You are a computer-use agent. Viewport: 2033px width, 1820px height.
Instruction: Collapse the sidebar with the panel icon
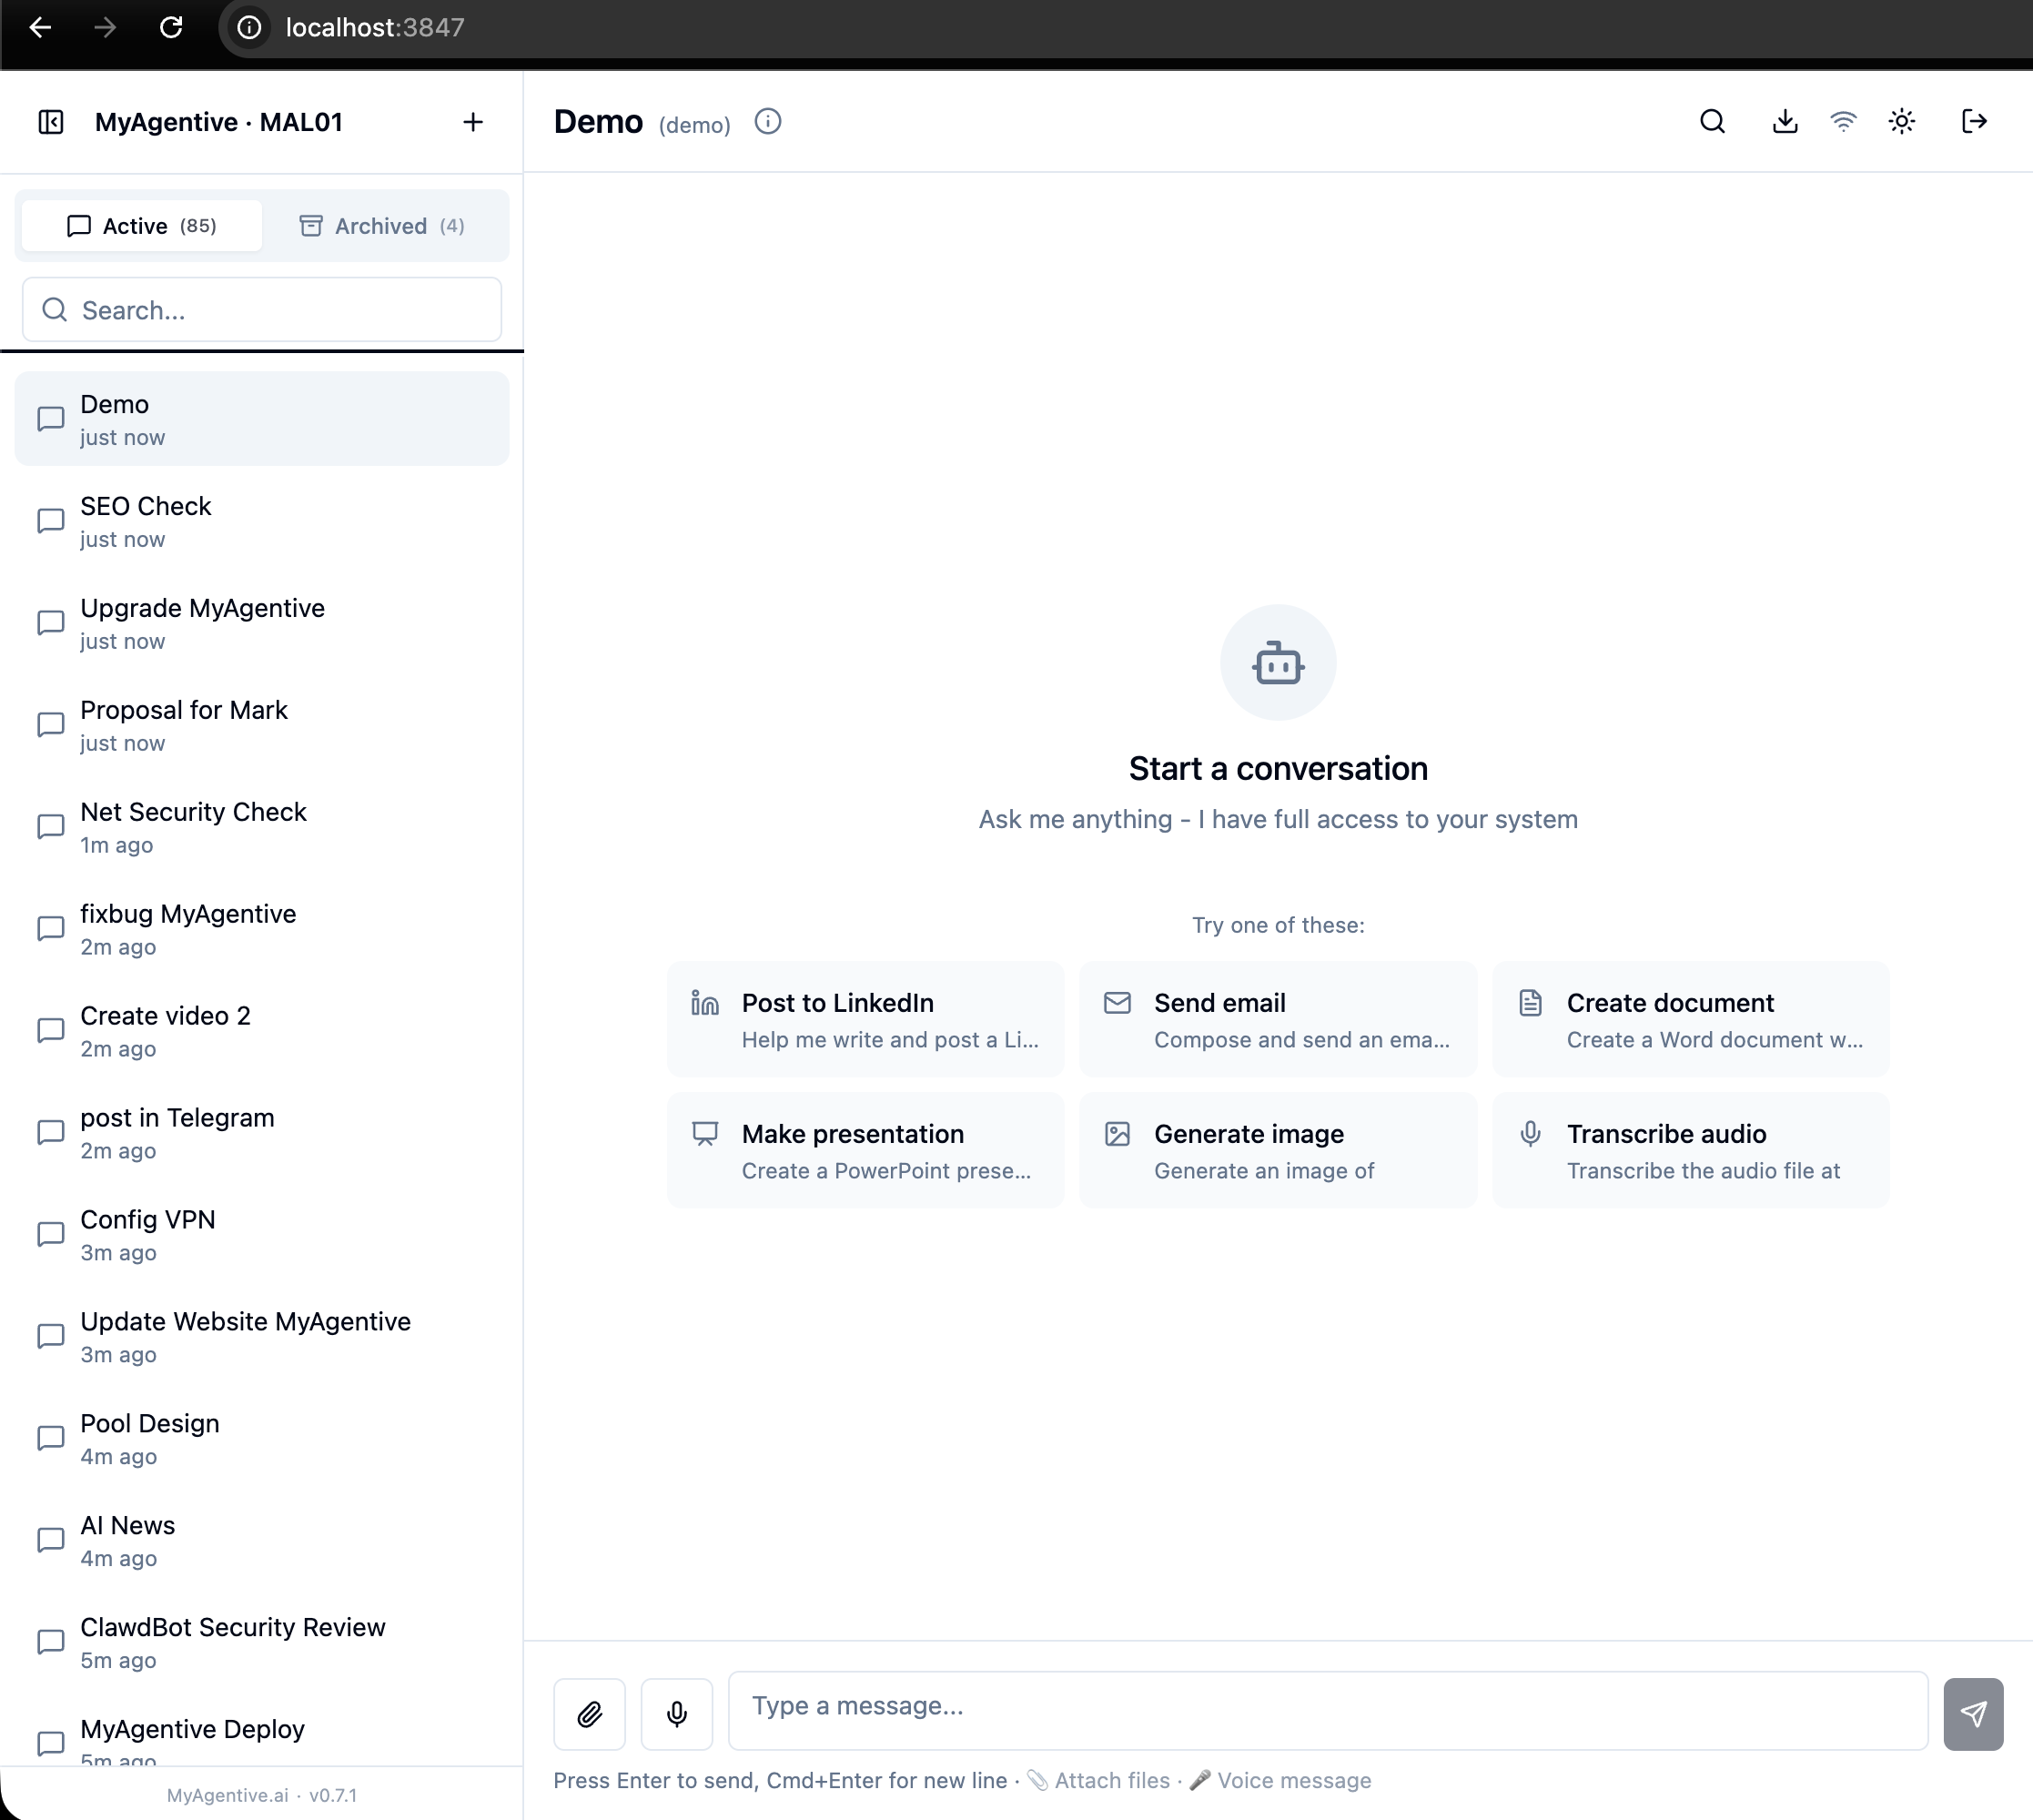(50, 122)
